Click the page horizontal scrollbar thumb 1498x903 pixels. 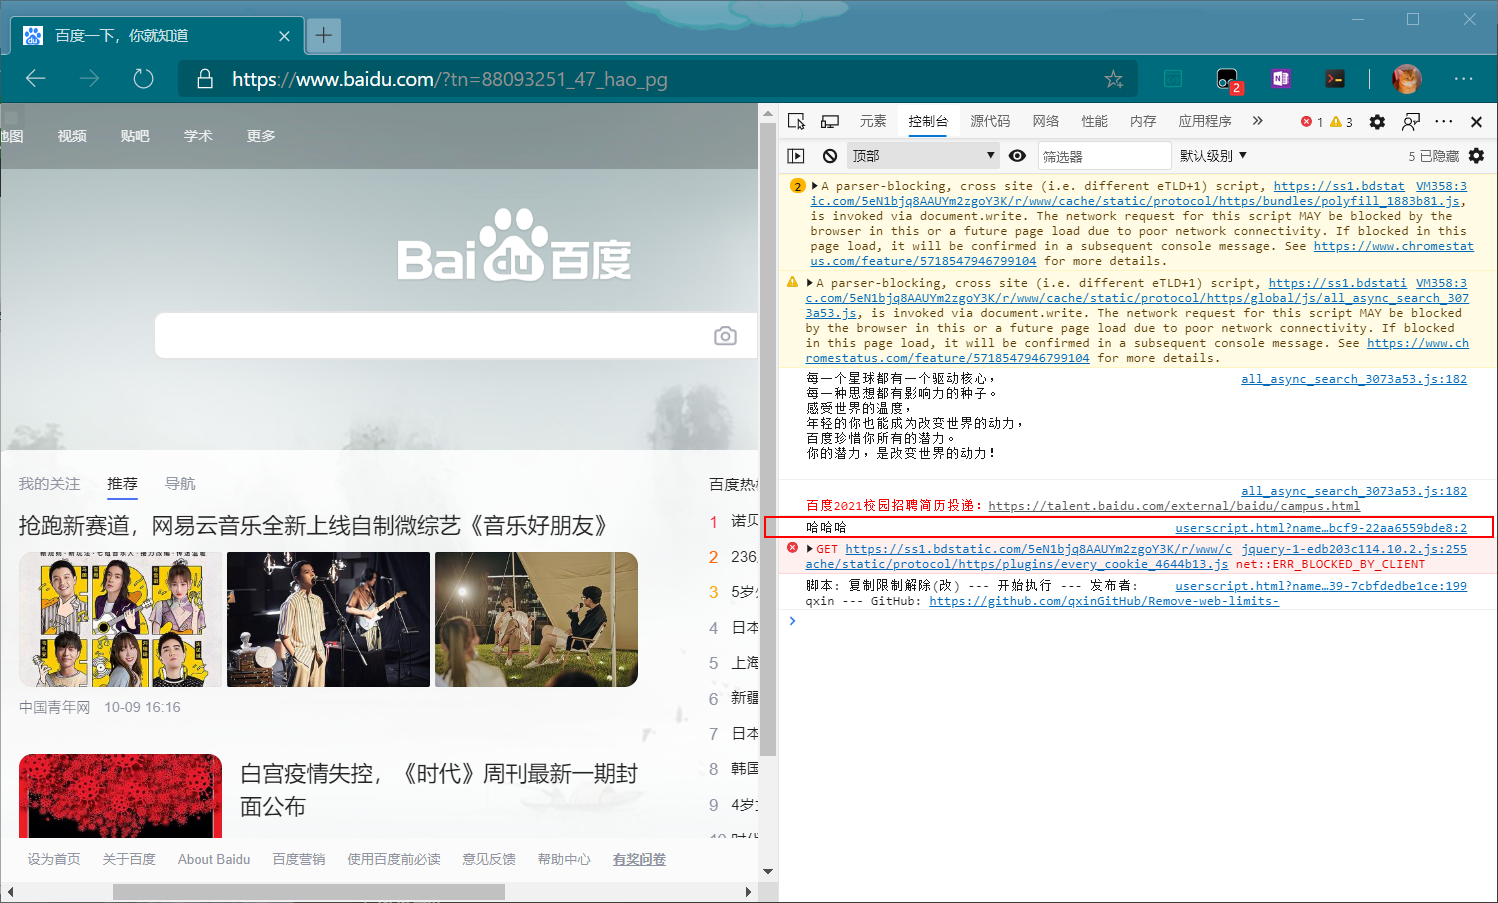309,891
